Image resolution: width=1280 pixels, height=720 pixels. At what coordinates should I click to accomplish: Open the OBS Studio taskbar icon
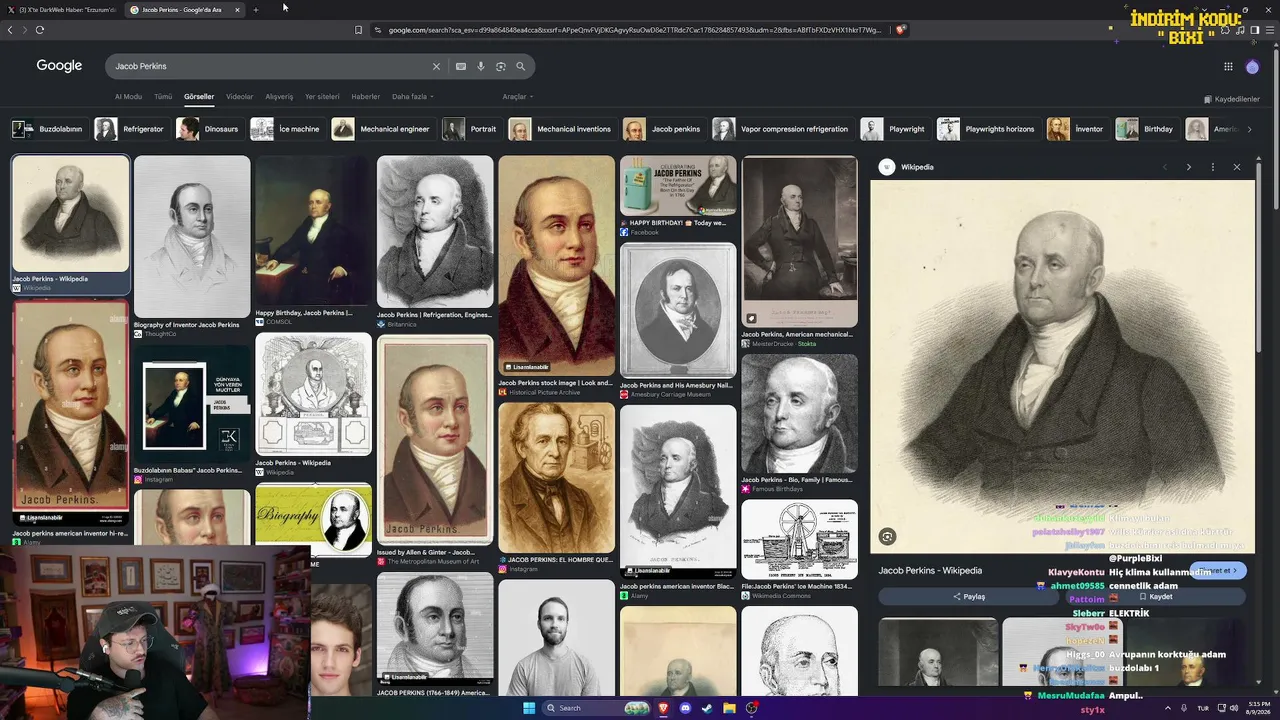click(752, 708)
